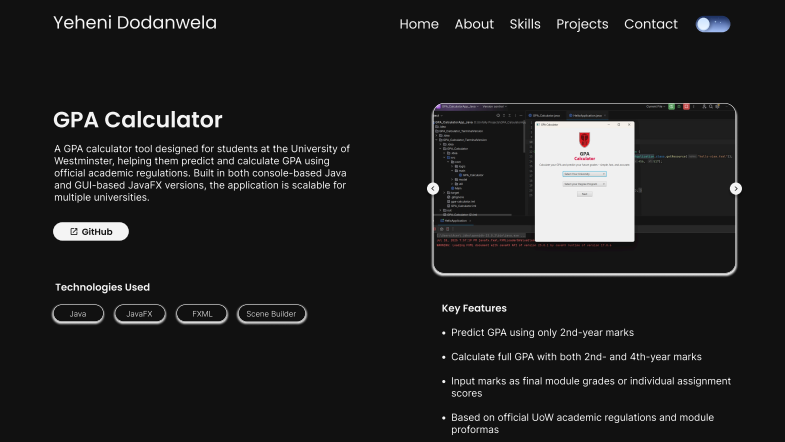Show previous slide with left carousel arrow
This screenshot has width=785, height=442.
pyautogui.click(x=433, y=188)
